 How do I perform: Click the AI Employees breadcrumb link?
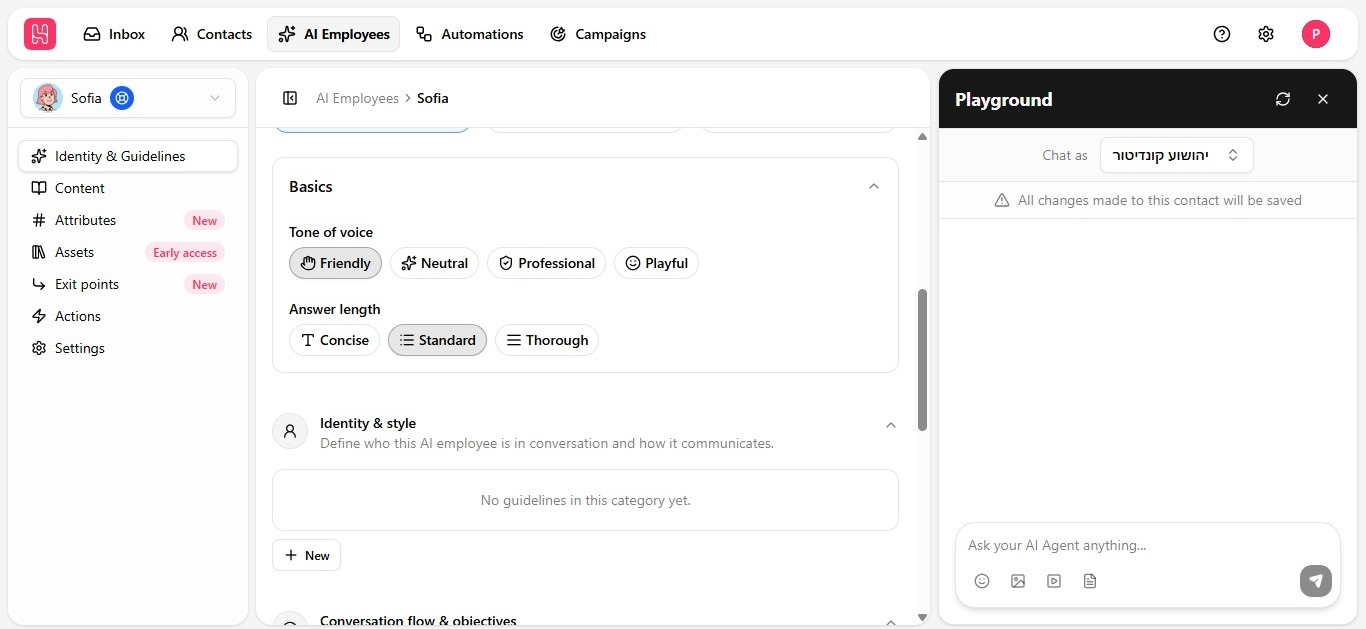pyautogui.click(x=357, y=98)
